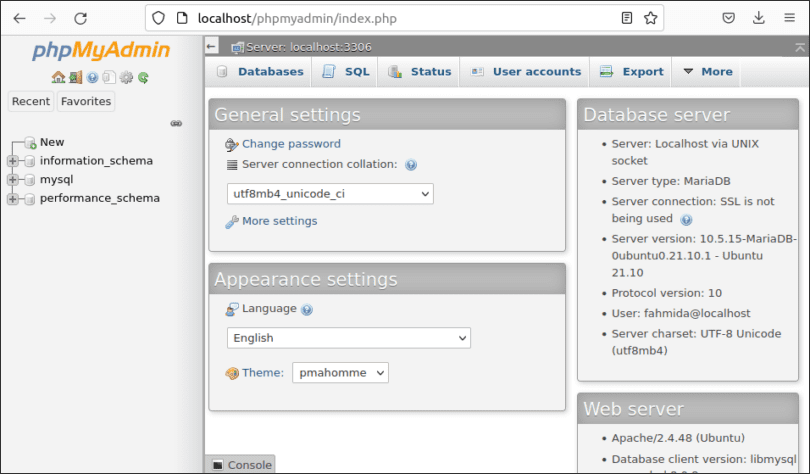
Task: Click help icon beside Server connection collation
Action: coord(411,165)
